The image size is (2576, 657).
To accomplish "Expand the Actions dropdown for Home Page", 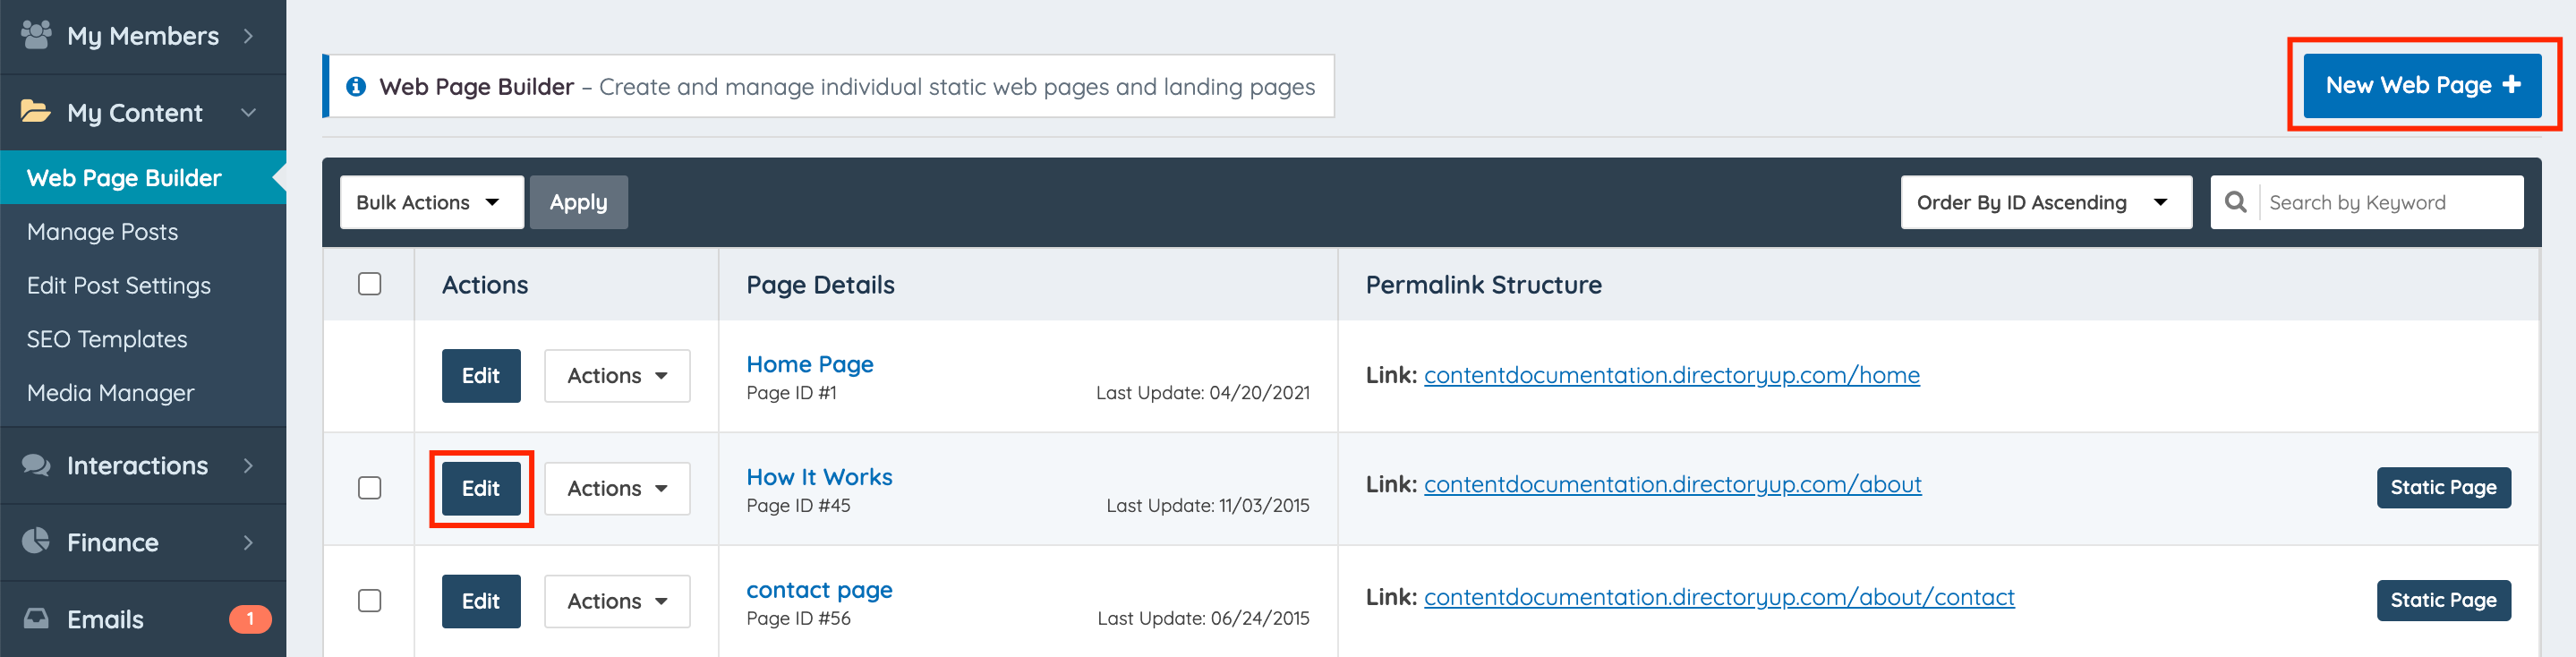I will (x=617, y=376).
